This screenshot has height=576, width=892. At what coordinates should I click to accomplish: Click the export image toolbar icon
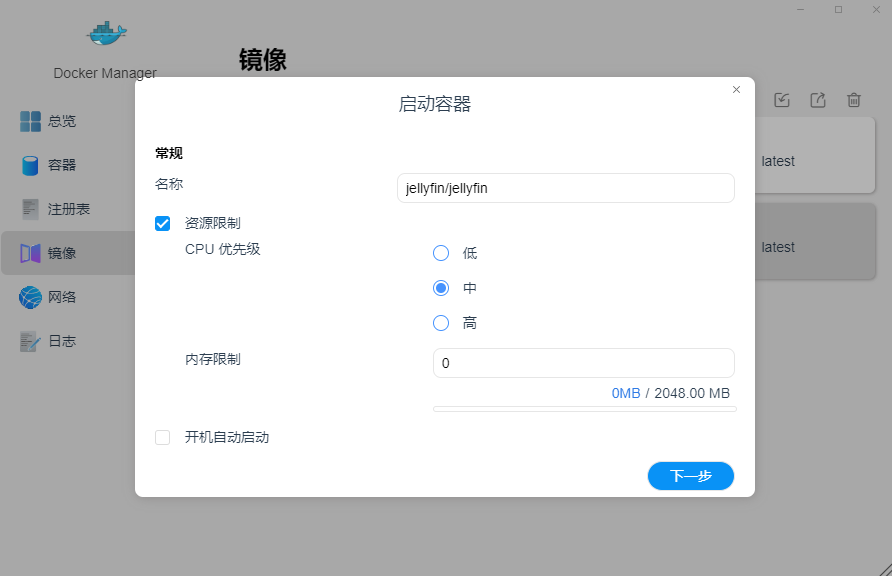pyautogui.click(x=818, y=100)
